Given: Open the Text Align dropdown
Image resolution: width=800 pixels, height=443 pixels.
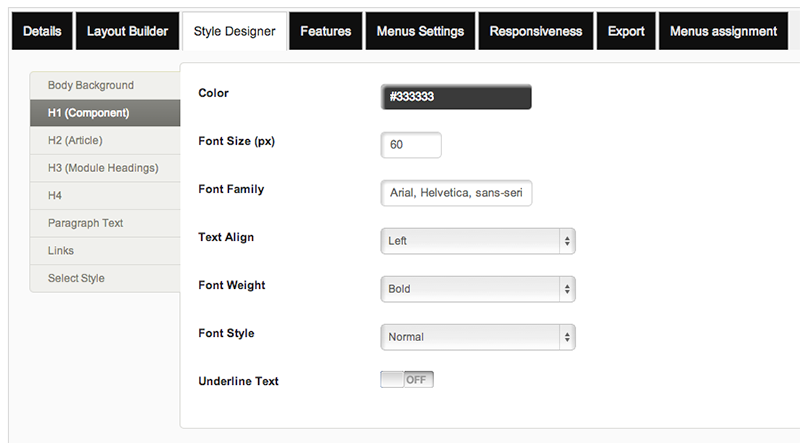Looking at the screenshot, I should pos(478,241).
